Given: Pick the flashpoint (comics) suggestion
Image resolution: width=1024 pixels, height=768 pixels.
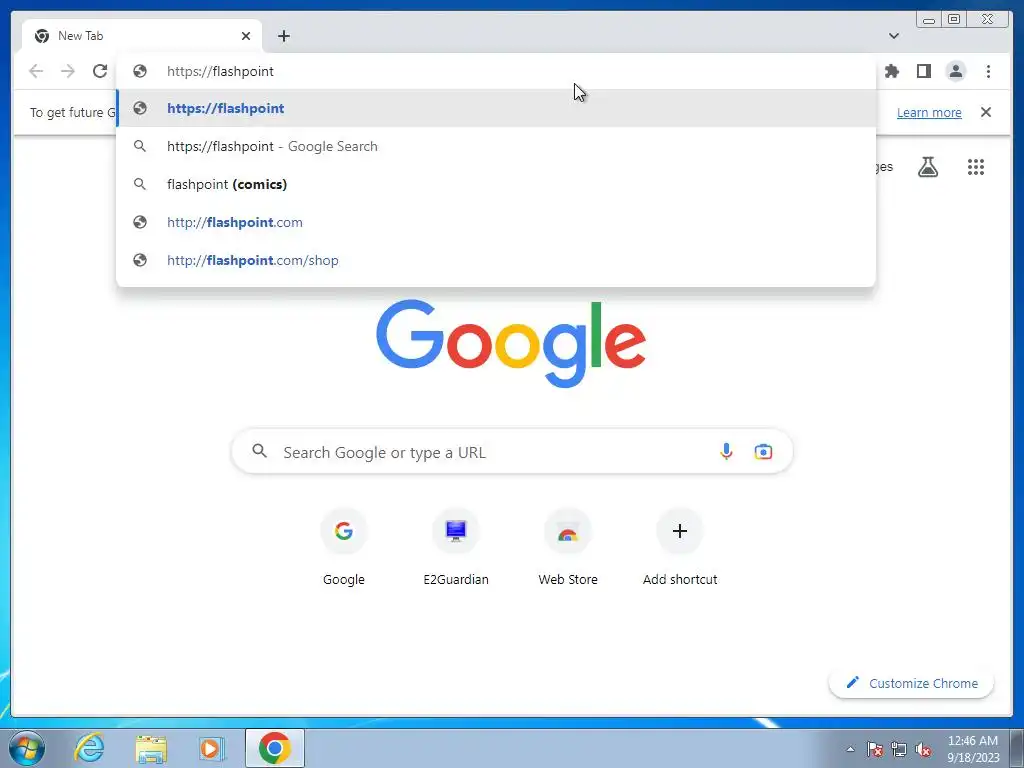Looking at the screenshot, I should click(x=496, y=184).
